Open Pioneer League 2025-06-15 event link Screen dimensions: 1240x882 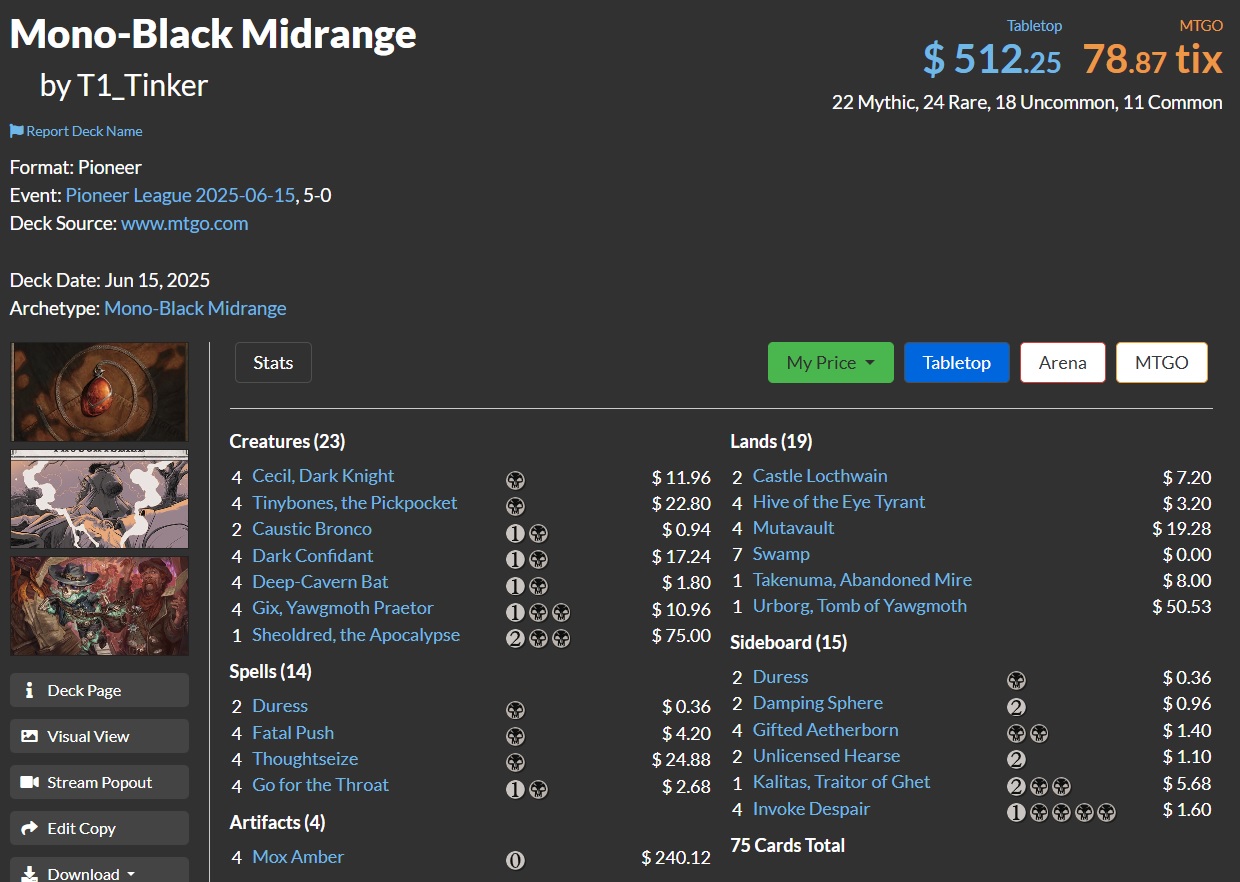pos(180,195)
